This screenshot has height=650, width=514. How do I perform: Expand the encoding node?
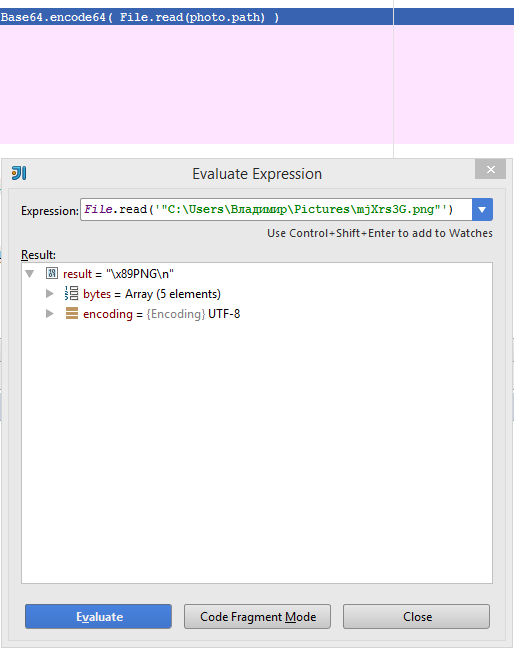[x=50, y=313]
